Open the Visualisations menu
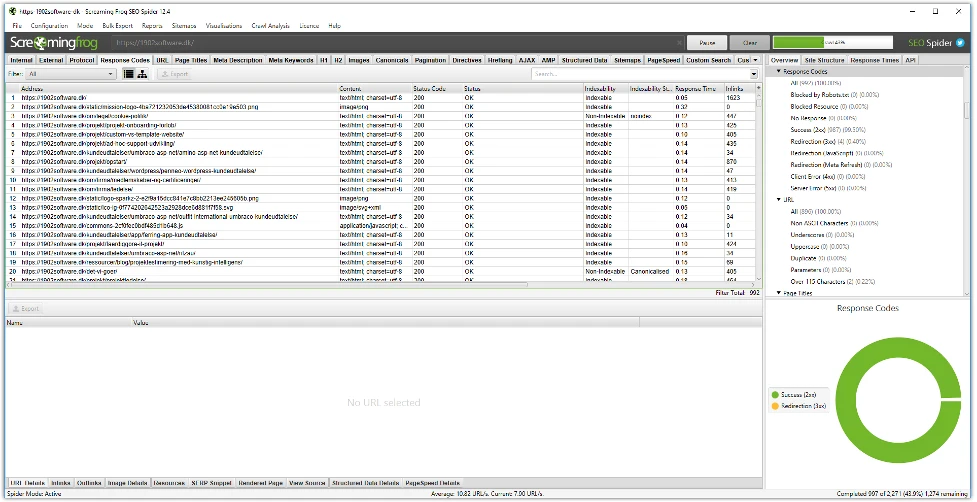Screen dimensions: 977x502 tap(224, 26)
